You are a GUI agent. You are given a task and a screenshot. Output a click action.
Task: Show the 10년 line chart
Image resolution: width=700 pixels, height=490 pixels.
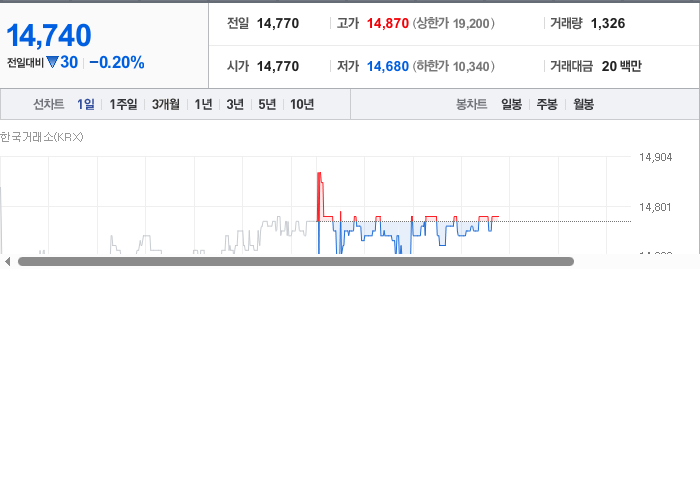(302, 104)
